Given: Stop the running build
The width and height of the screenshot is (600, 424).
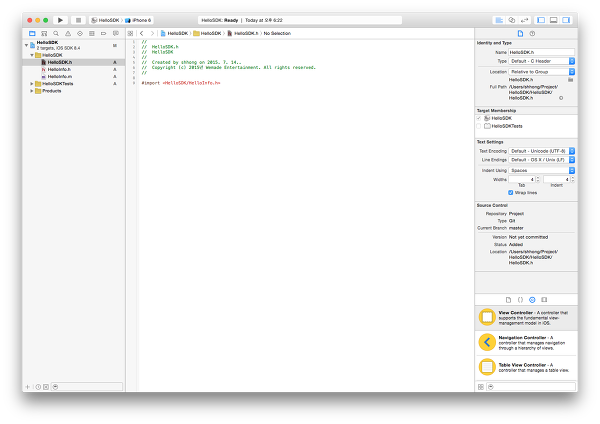Looking at the screenshot, I should 78,20.
